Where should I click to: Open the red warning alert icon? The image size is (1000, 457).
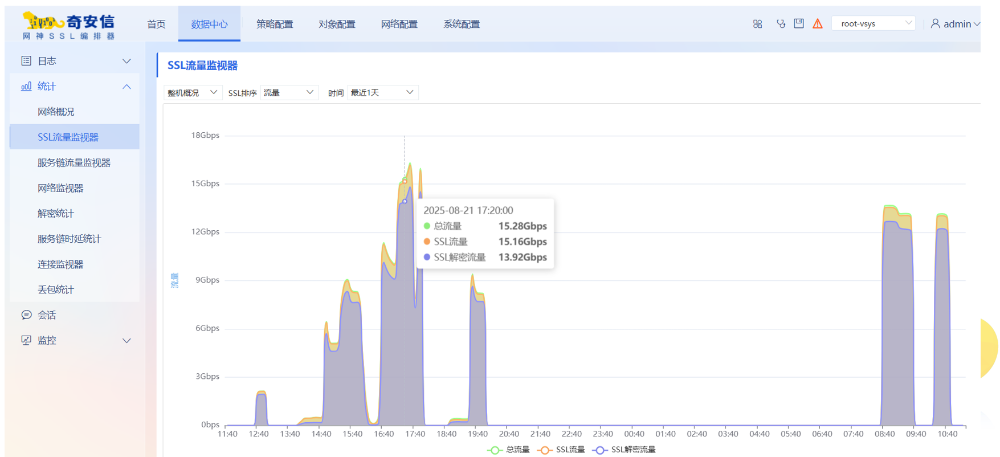point(818,24)
